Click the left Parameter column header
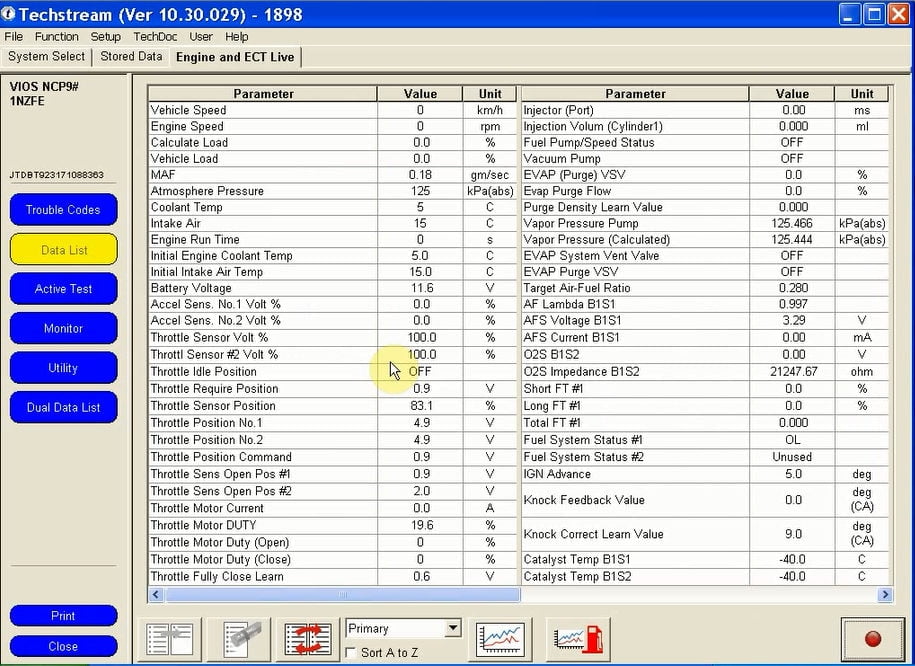 pyautogui.click(x=263, y=94)
